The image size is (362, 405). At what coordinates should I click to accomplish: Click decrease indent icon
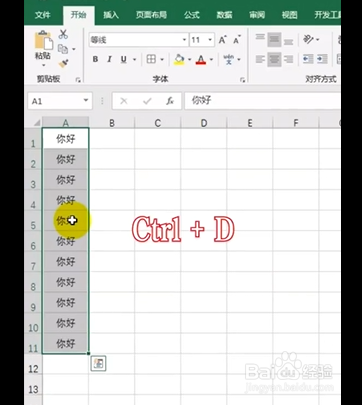[x=308, y=59]
